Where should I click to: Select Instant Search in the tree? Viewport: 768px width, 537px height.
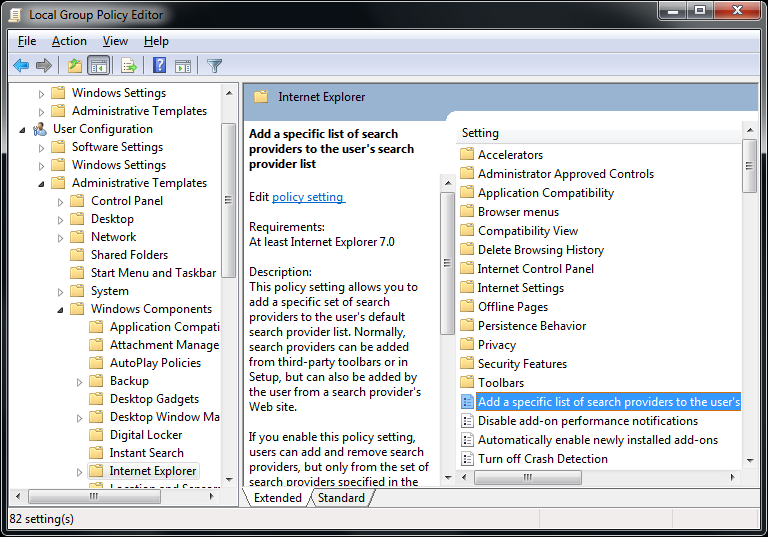tap(146, 453)
